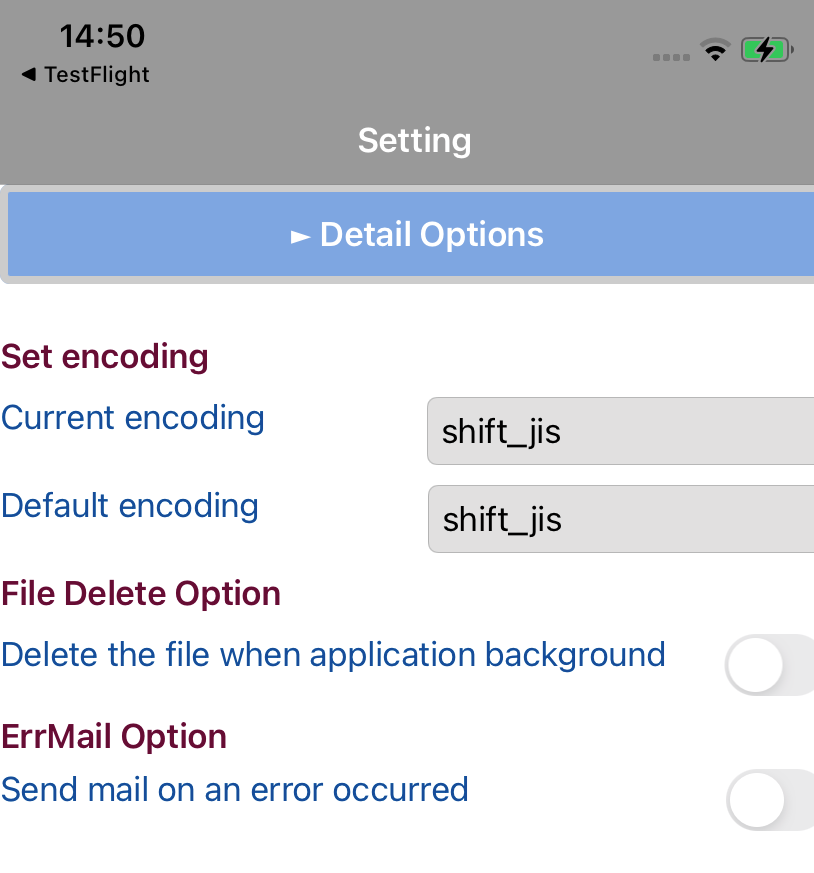Tap the back arrow beside TestFlight
The width and height of the screenshot is (814, 873).
(x=28, y=75)
